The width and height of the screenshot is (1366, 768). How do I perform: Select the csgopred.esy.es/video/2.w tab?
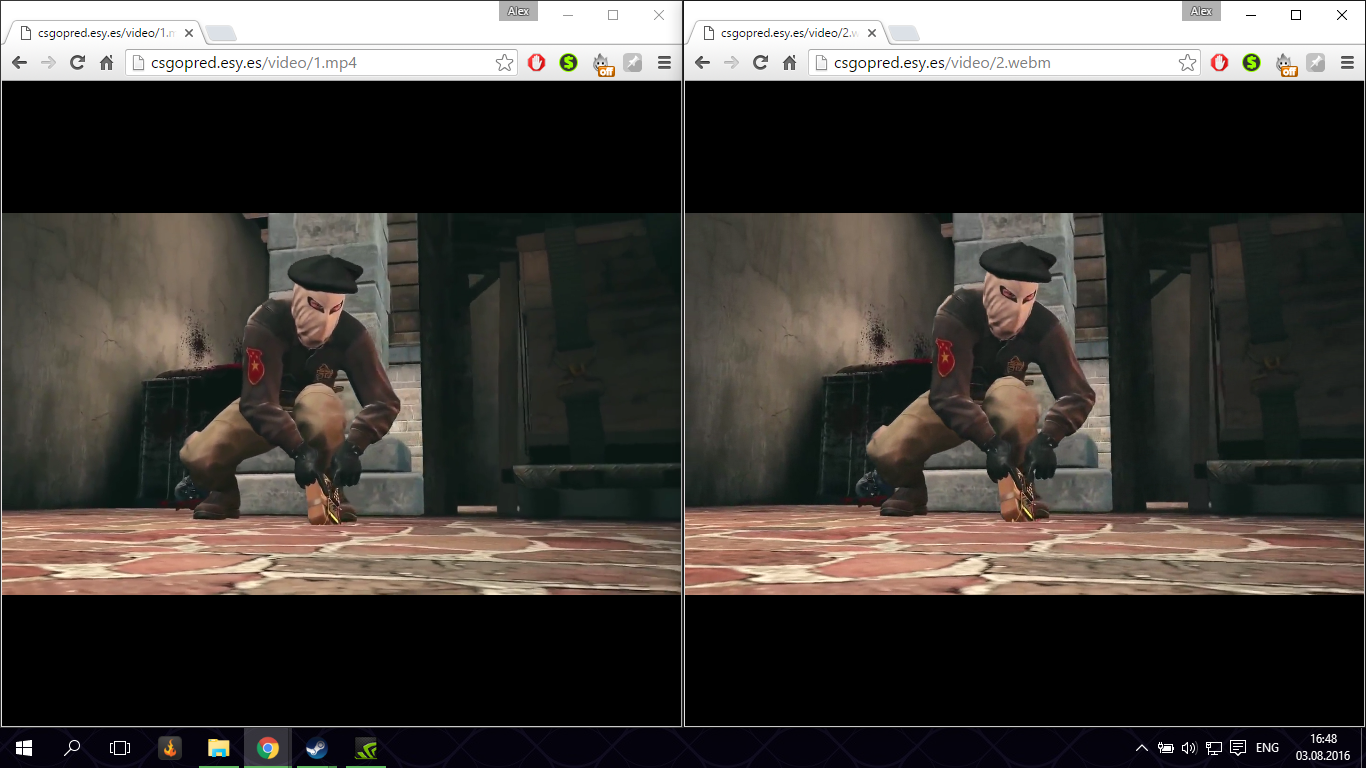click(787, 33)
